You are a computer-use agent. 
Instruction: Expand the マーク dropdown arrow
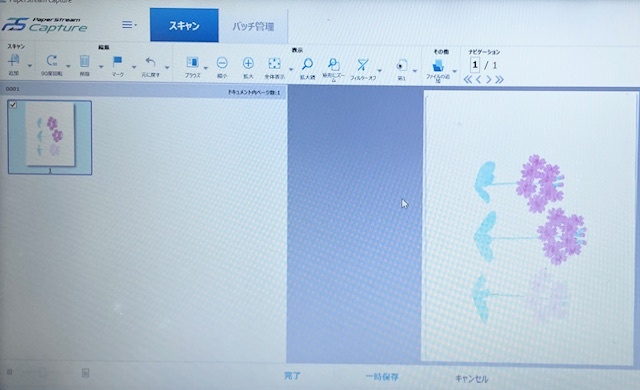click(134, 66)
